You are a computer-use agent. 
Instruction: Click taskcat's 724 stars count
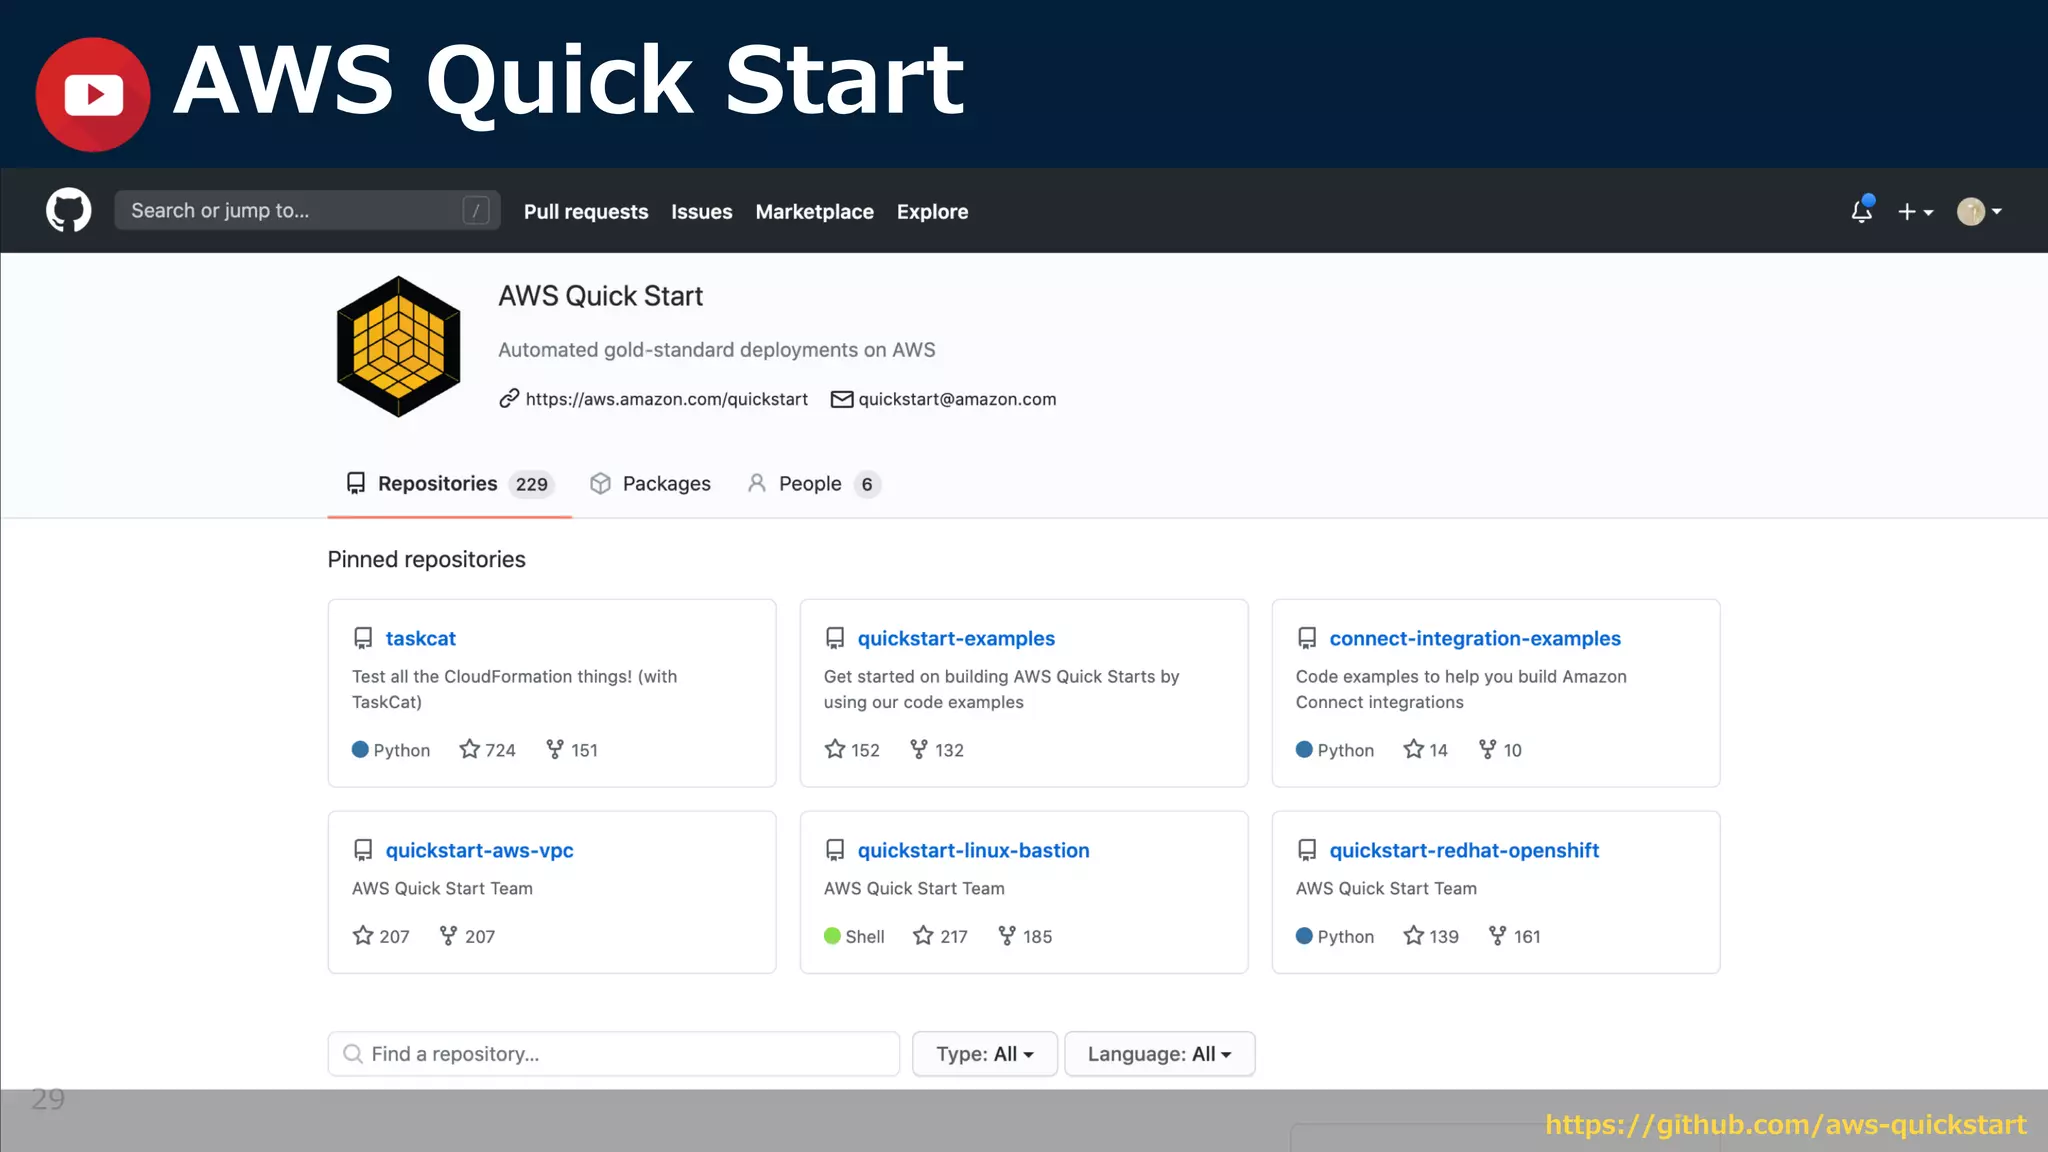click(x=487, y=750)
